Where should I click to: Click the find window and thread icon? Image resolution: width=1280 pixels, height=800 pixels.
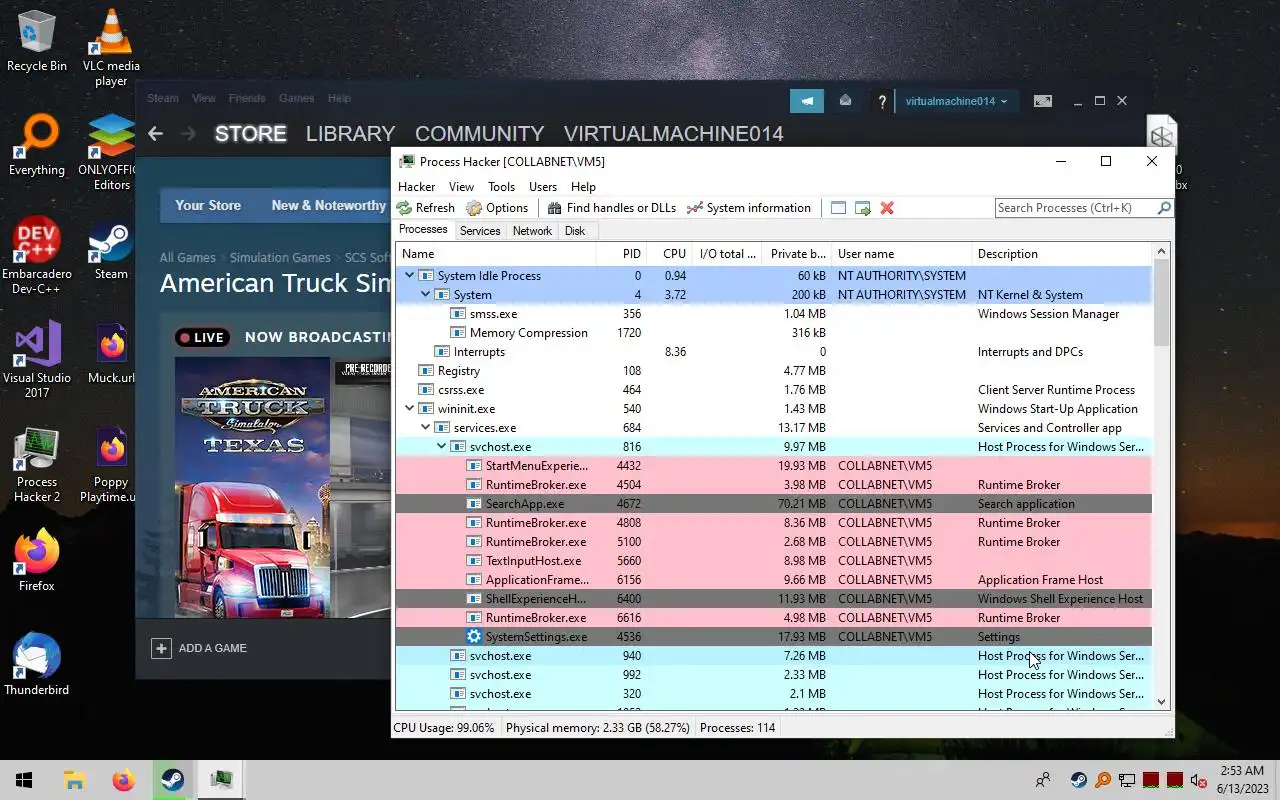coord(863,208)
